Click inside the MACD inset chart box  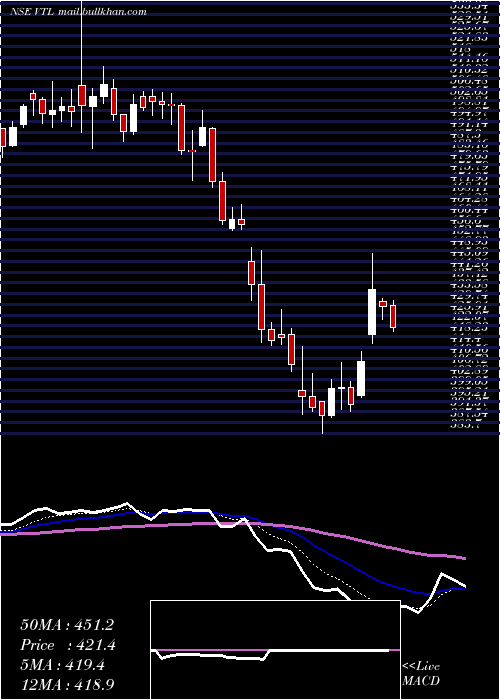pos(275,650)
